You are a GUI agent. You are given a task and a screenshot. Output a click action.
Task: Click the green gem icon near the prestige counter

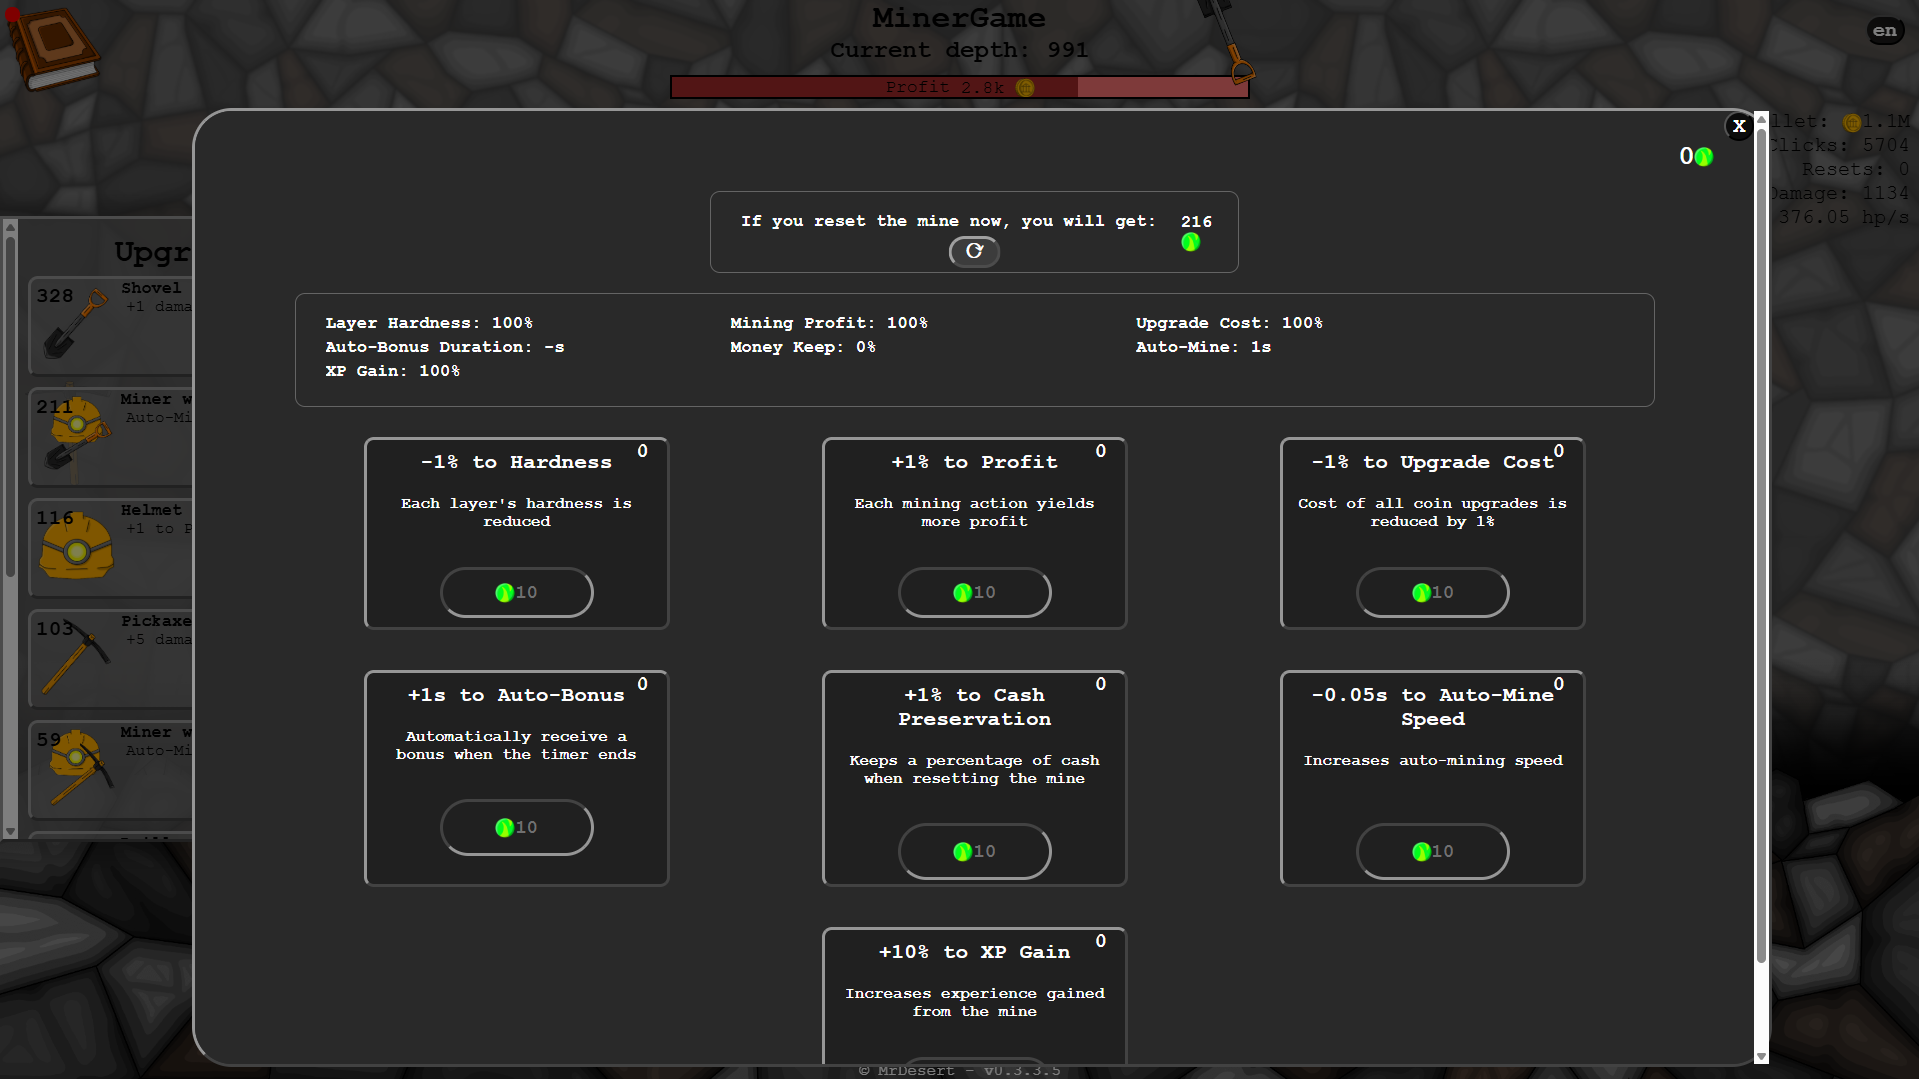coord(1702,156)
